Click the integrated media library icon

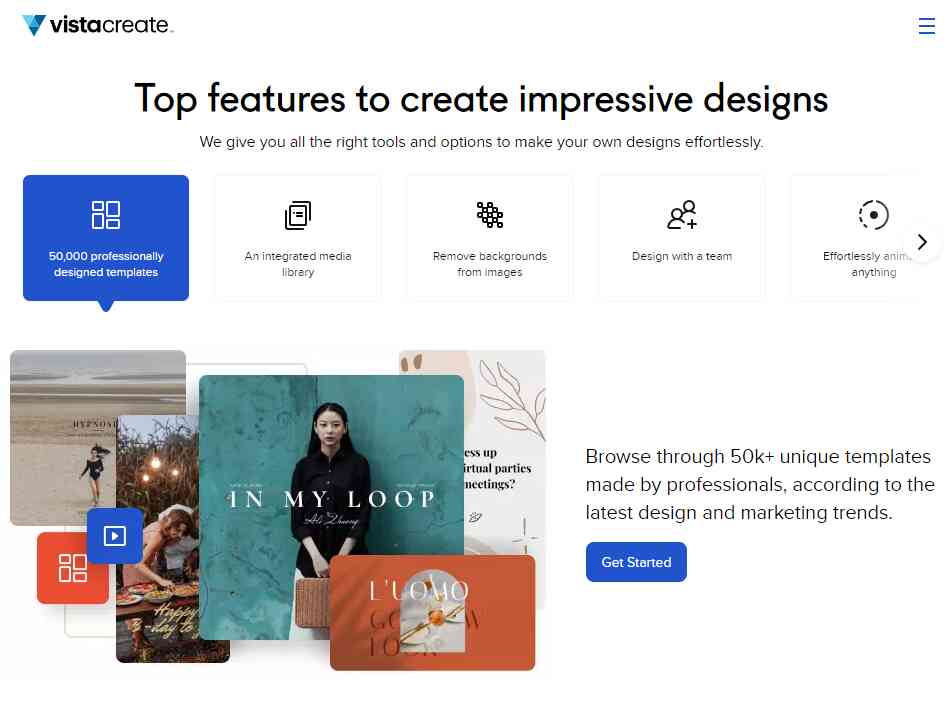298,215
